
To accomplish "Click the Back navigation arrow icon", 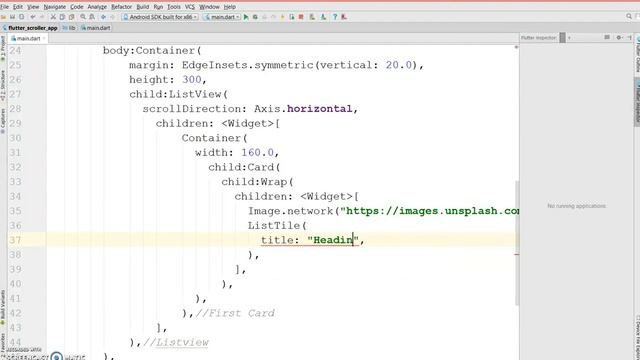I will pos(103,17).
